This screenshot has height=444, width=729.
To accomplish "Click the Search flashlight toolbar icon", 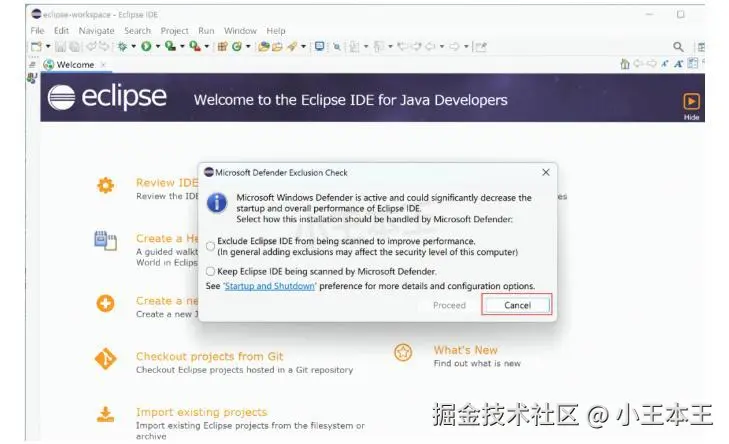I will point(292,46).
